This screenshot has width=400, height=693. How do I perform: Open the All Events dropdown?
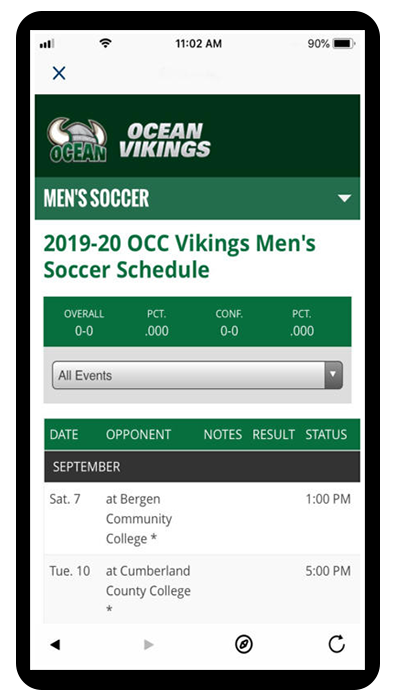coord(197,375)
